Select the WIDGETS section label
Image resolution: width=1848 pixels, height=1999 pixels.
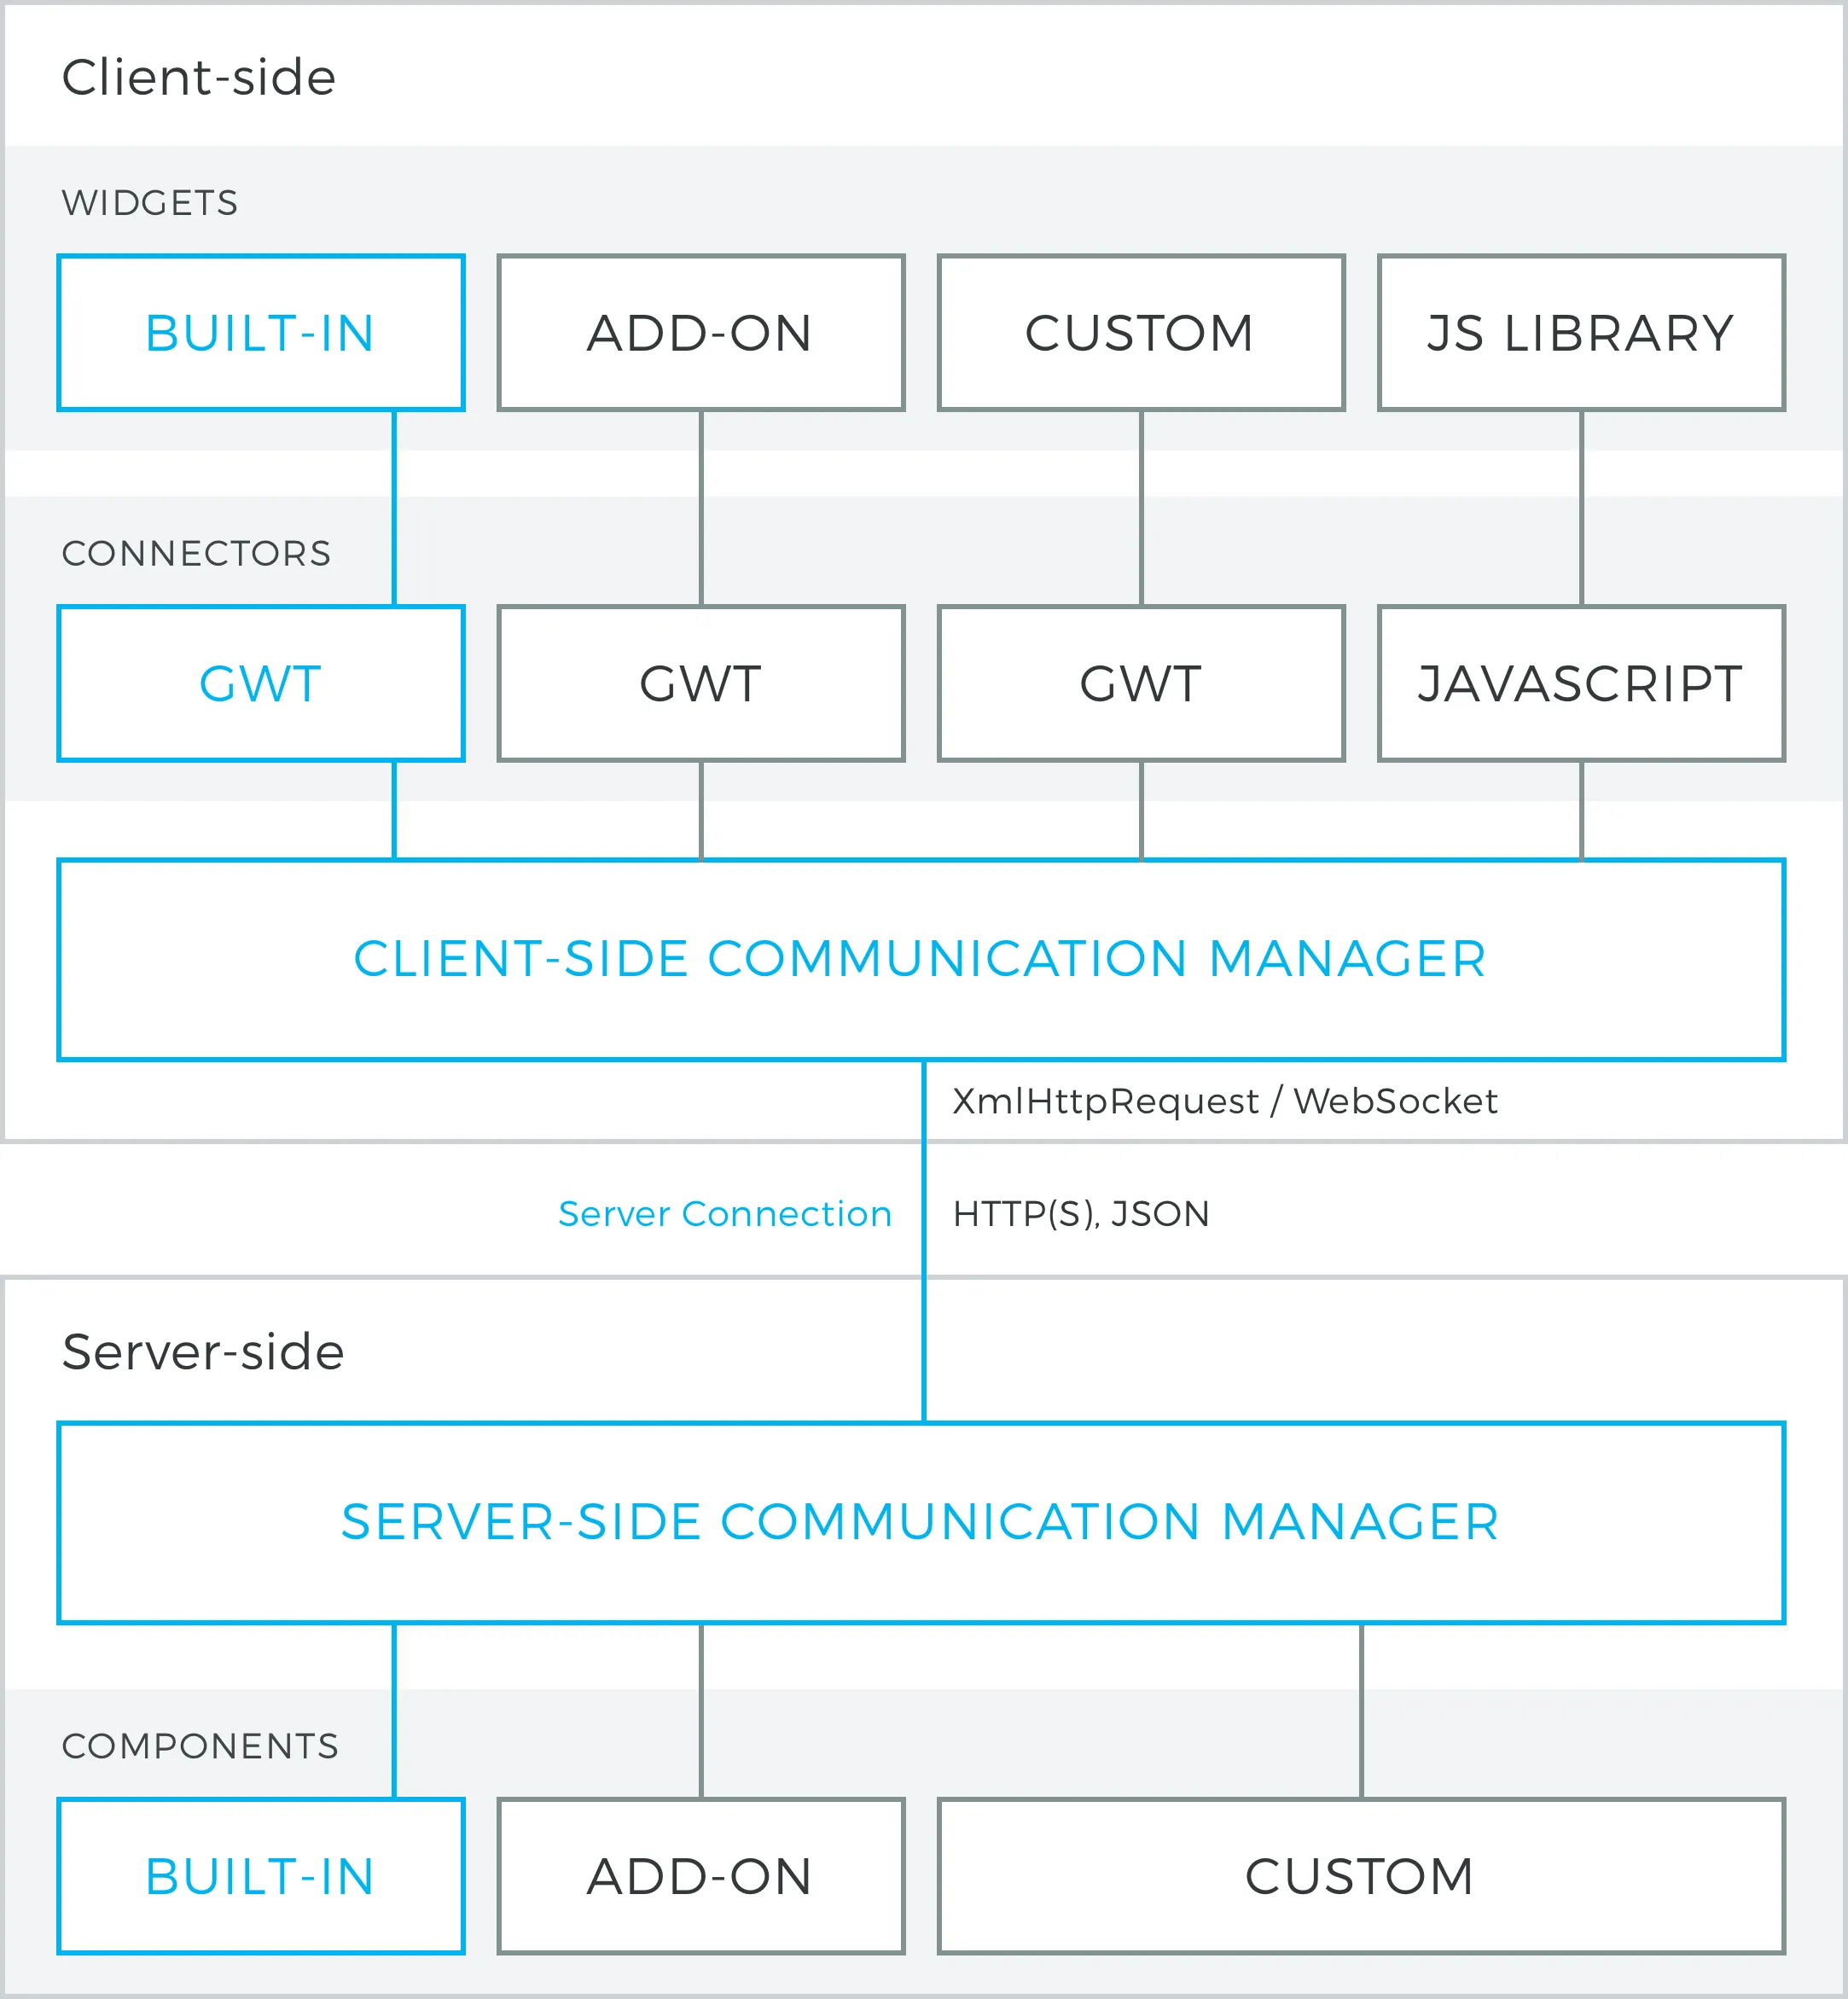150,203
